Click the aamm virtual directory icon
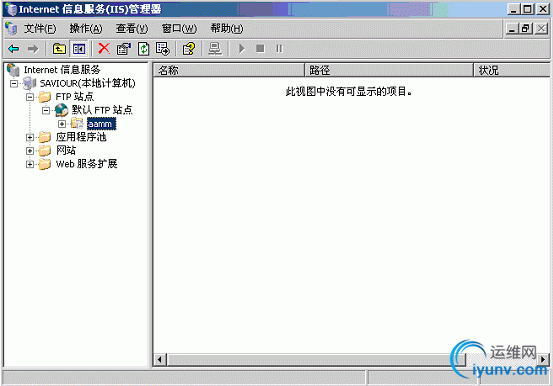The width and height of the screenshot is (553, 386). [77, 123]
